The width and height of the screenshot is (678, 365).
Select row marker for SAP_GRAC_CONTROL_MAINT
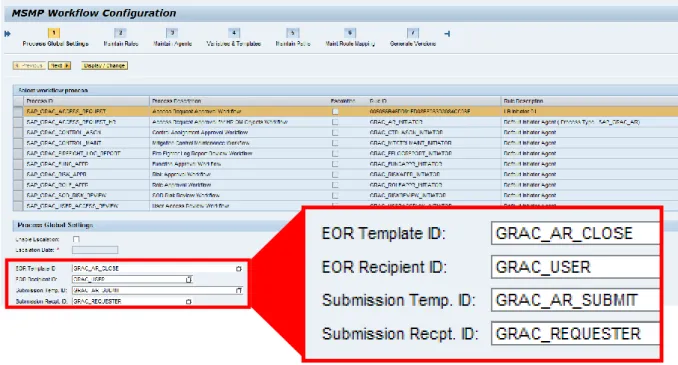click(18, 143)
